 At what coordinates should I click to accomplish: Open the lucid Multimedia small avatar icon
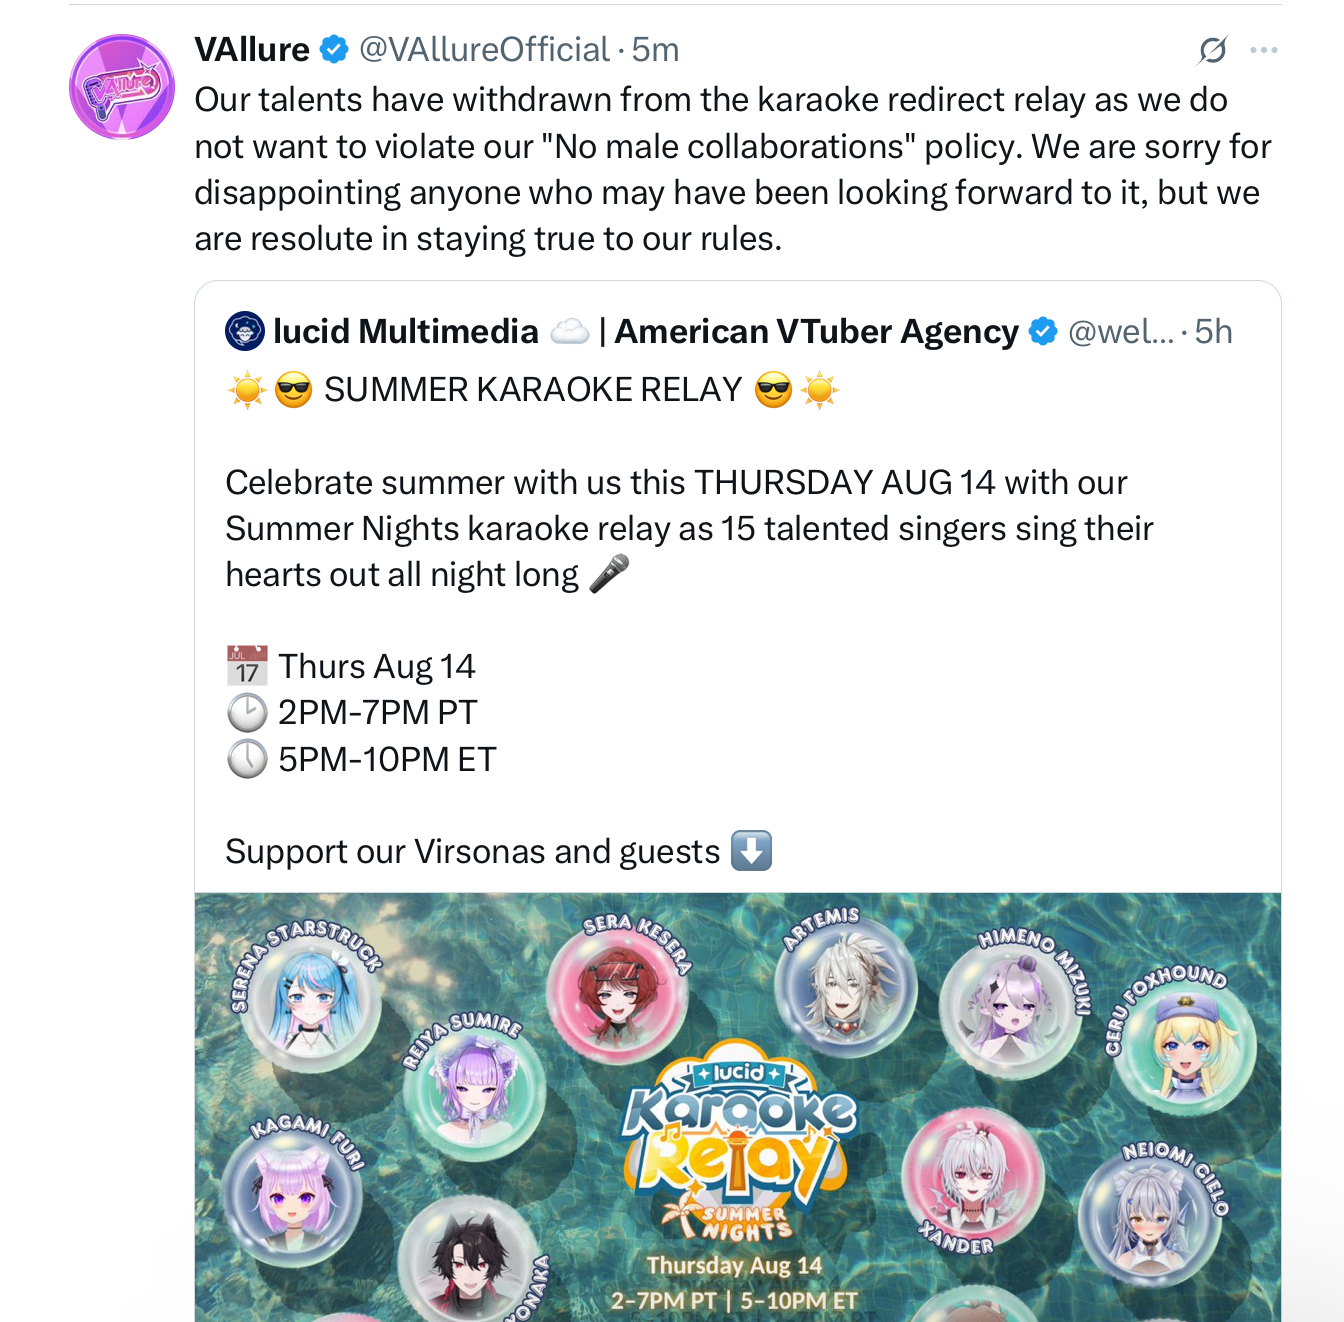[245, 331]
